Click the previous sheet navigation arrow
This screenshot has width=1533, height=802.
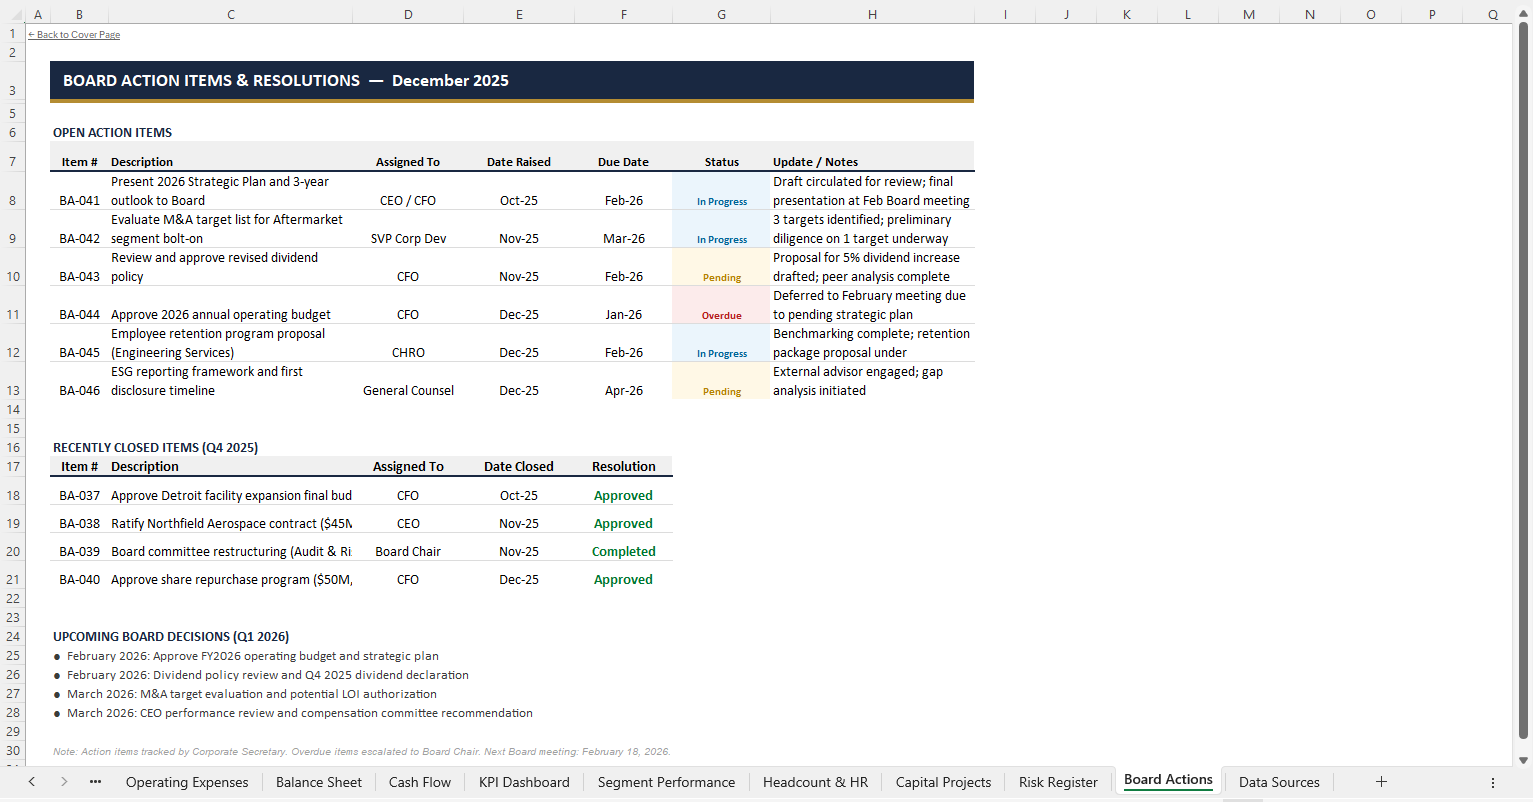pos(31,782)
